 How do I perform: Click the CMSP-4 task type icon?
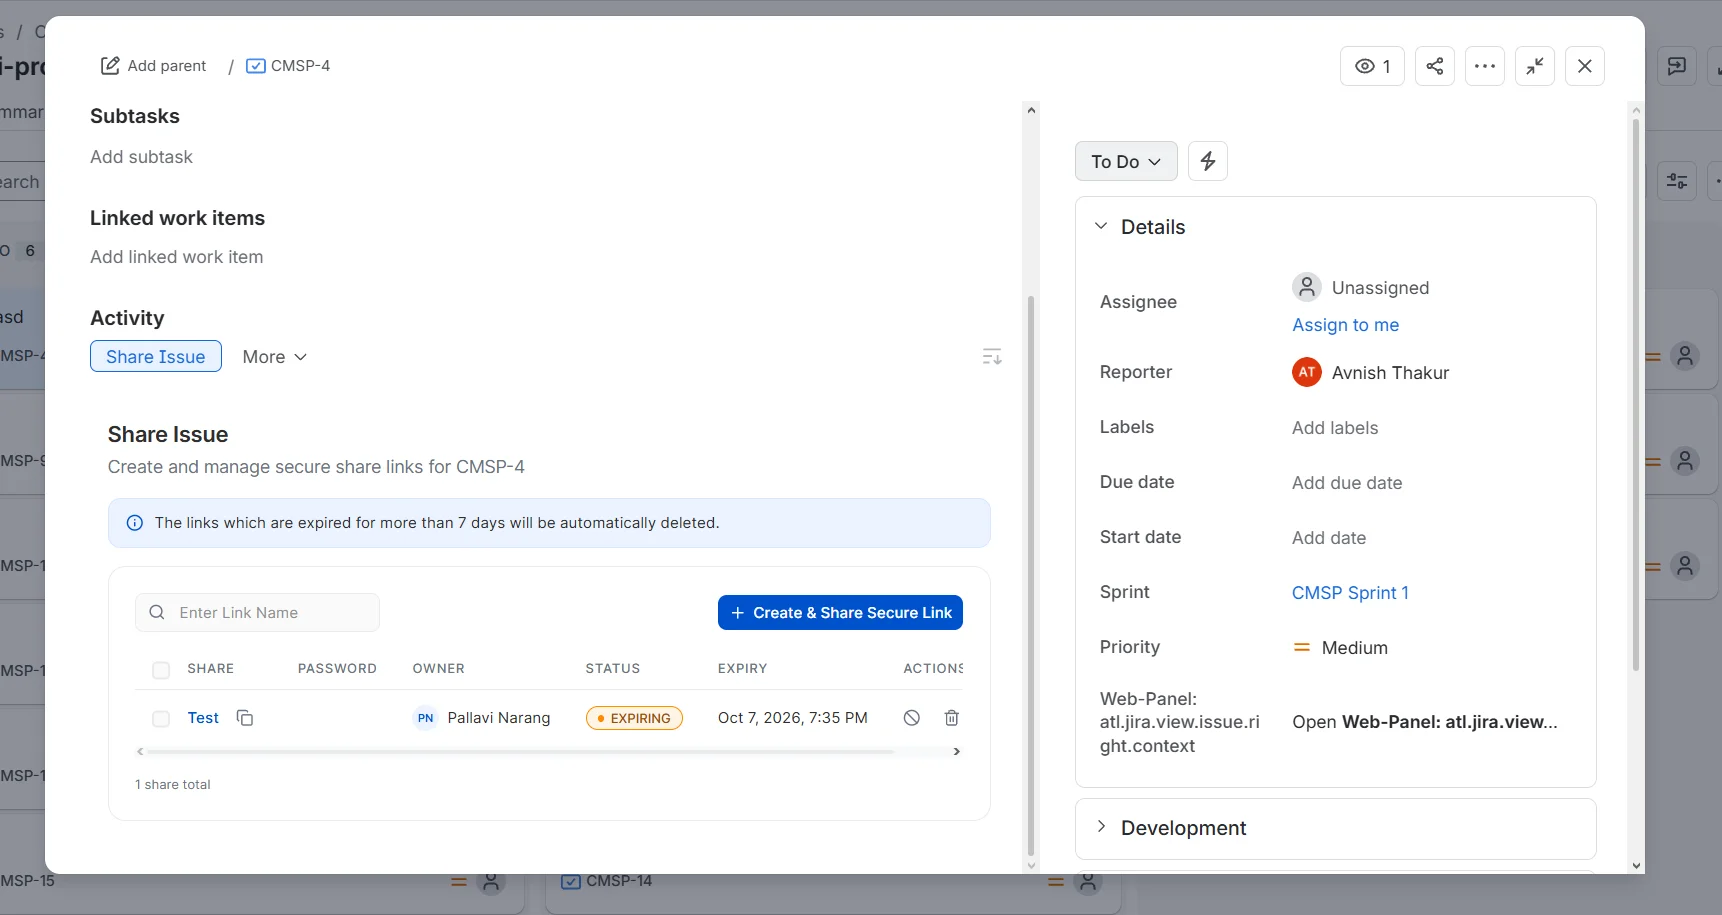pyautogui.click(x=256, y=66)
